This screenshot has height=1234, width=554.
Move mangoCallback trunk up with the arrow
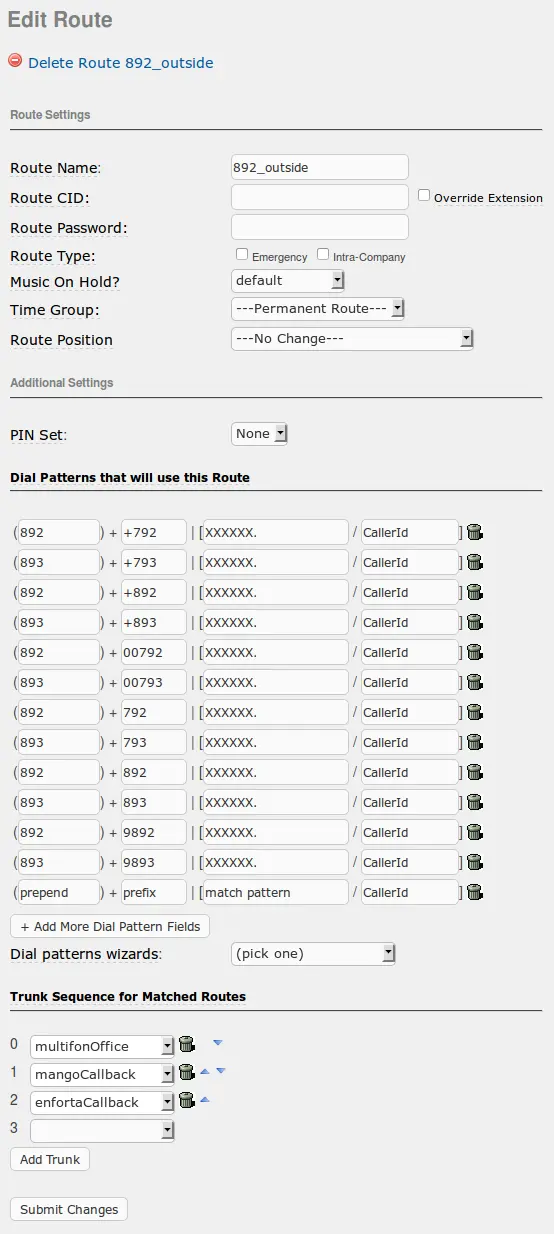pos(204,1071)
